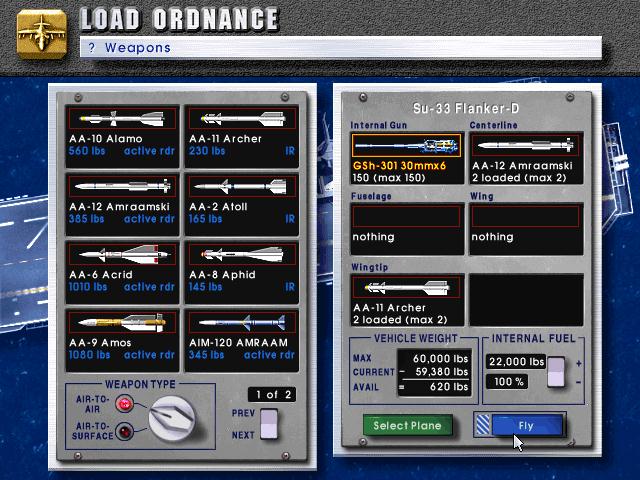Click the striped indicator beside Fly
The width and height of the screenshot is (640, 480).
483,425
